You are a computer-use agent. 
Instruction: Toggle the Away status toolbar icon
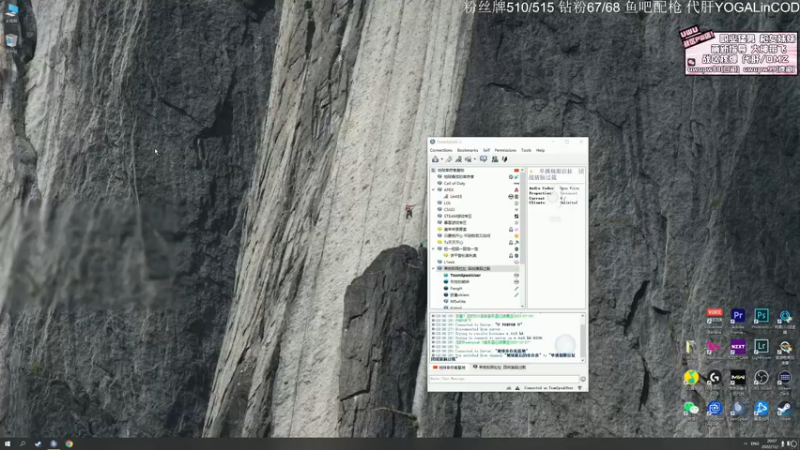458,159
